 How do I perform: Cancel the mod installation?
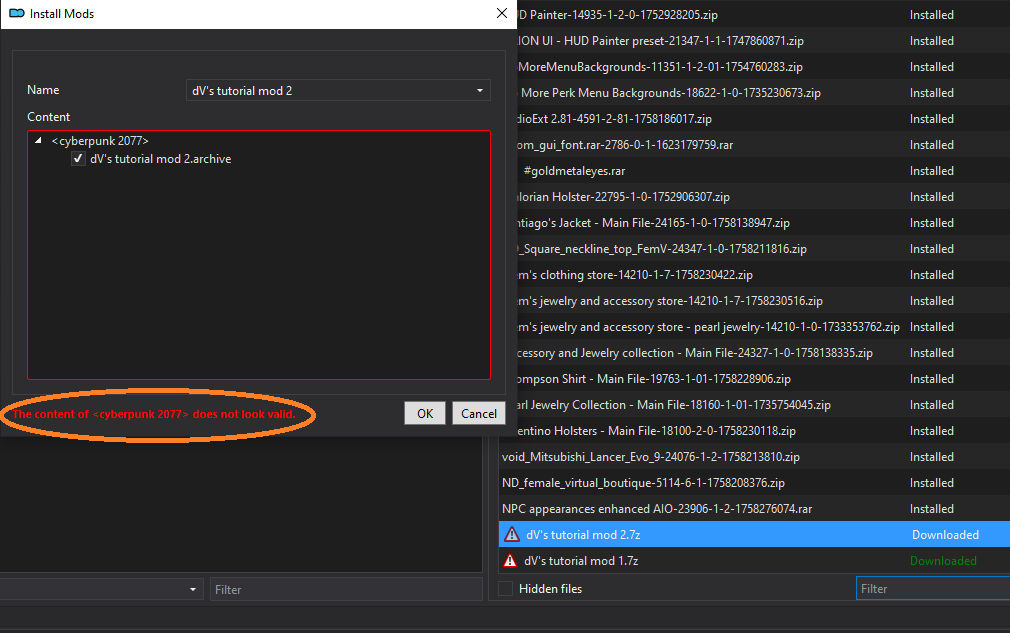[478, 413]
